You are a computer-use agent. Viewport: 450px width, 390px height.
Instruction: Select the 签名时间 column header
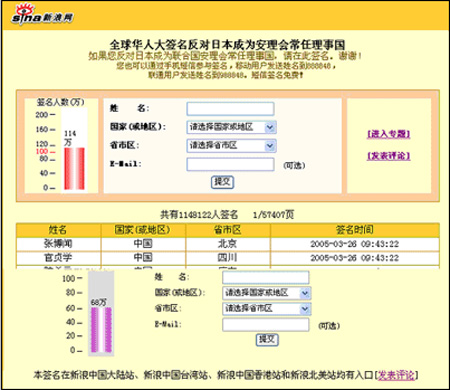tap(355, 230)
